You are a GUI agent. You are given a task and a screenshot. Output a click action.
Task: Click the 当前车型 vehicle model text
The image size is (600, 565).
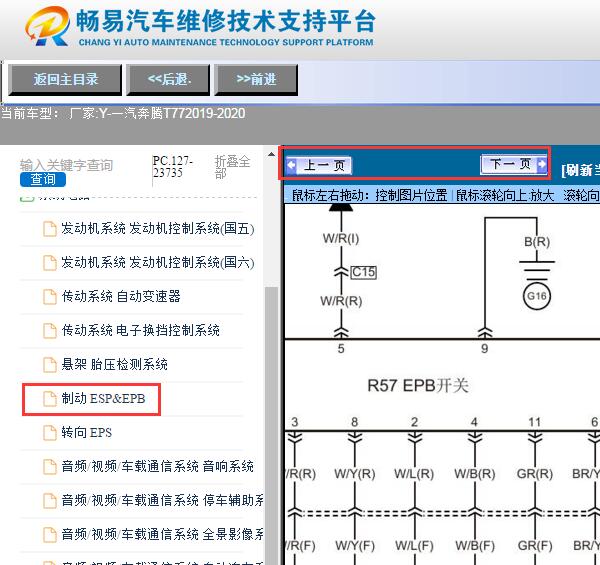pyautogui.click(x=123, y=114)
